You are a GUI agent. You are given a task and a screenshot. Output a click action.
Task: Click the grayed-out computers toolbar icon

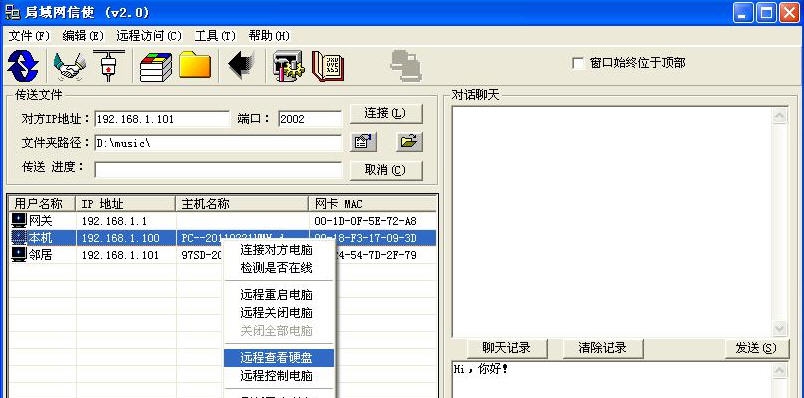click(x=406, y=66)
